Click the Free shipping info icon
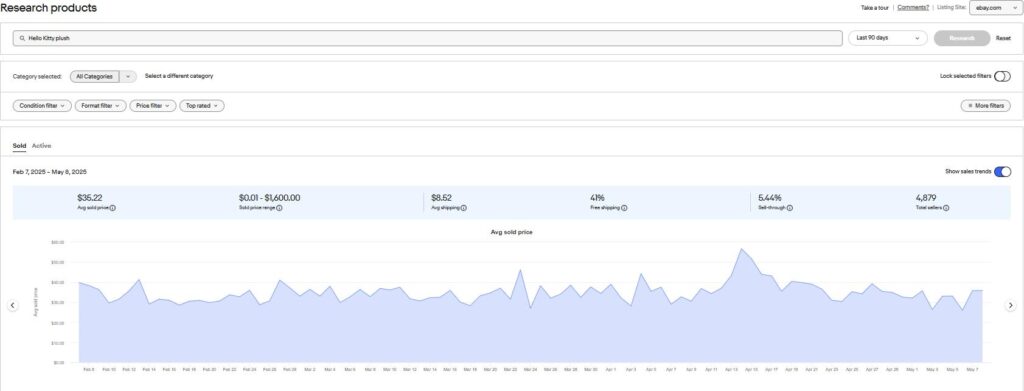Image resolution: width=1024 pixels, height=391 pixels. click(624, 208)
